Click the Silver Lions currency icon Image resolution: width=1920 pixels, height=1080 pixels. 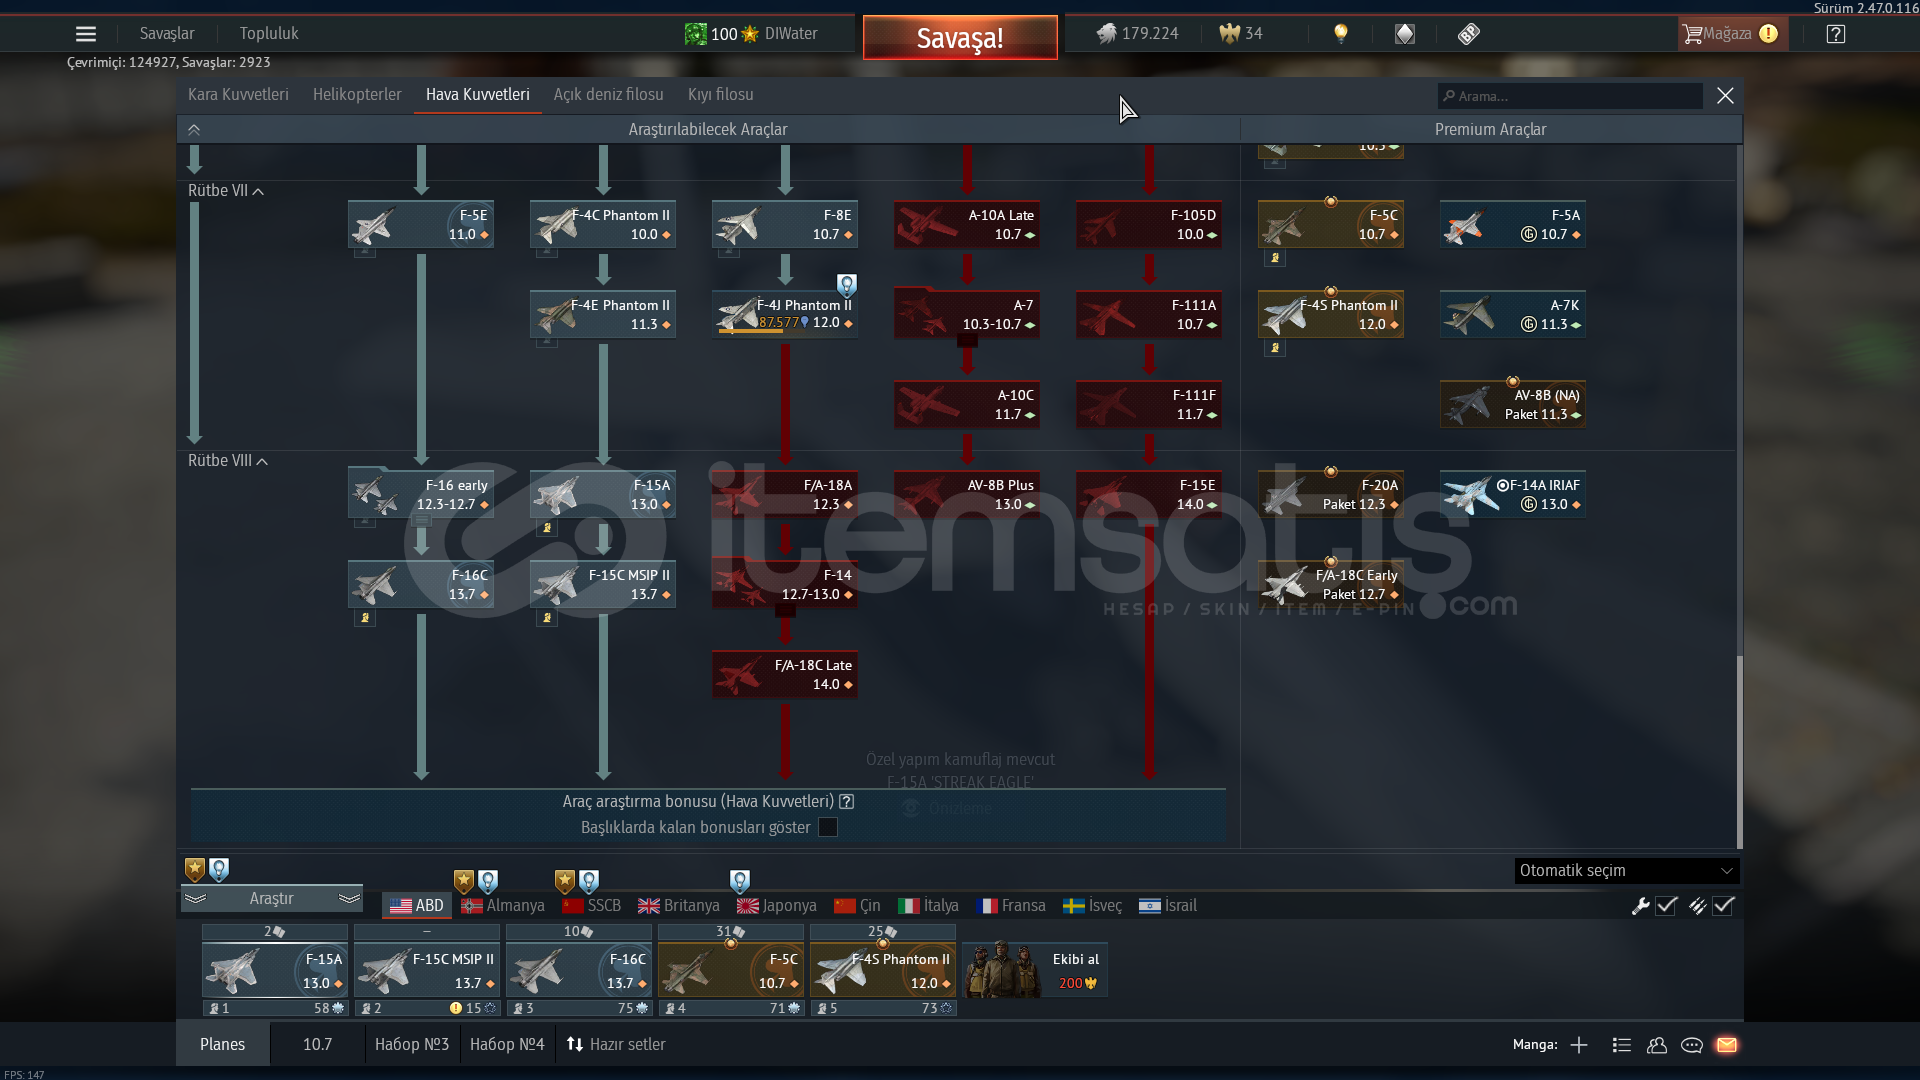1106,34
